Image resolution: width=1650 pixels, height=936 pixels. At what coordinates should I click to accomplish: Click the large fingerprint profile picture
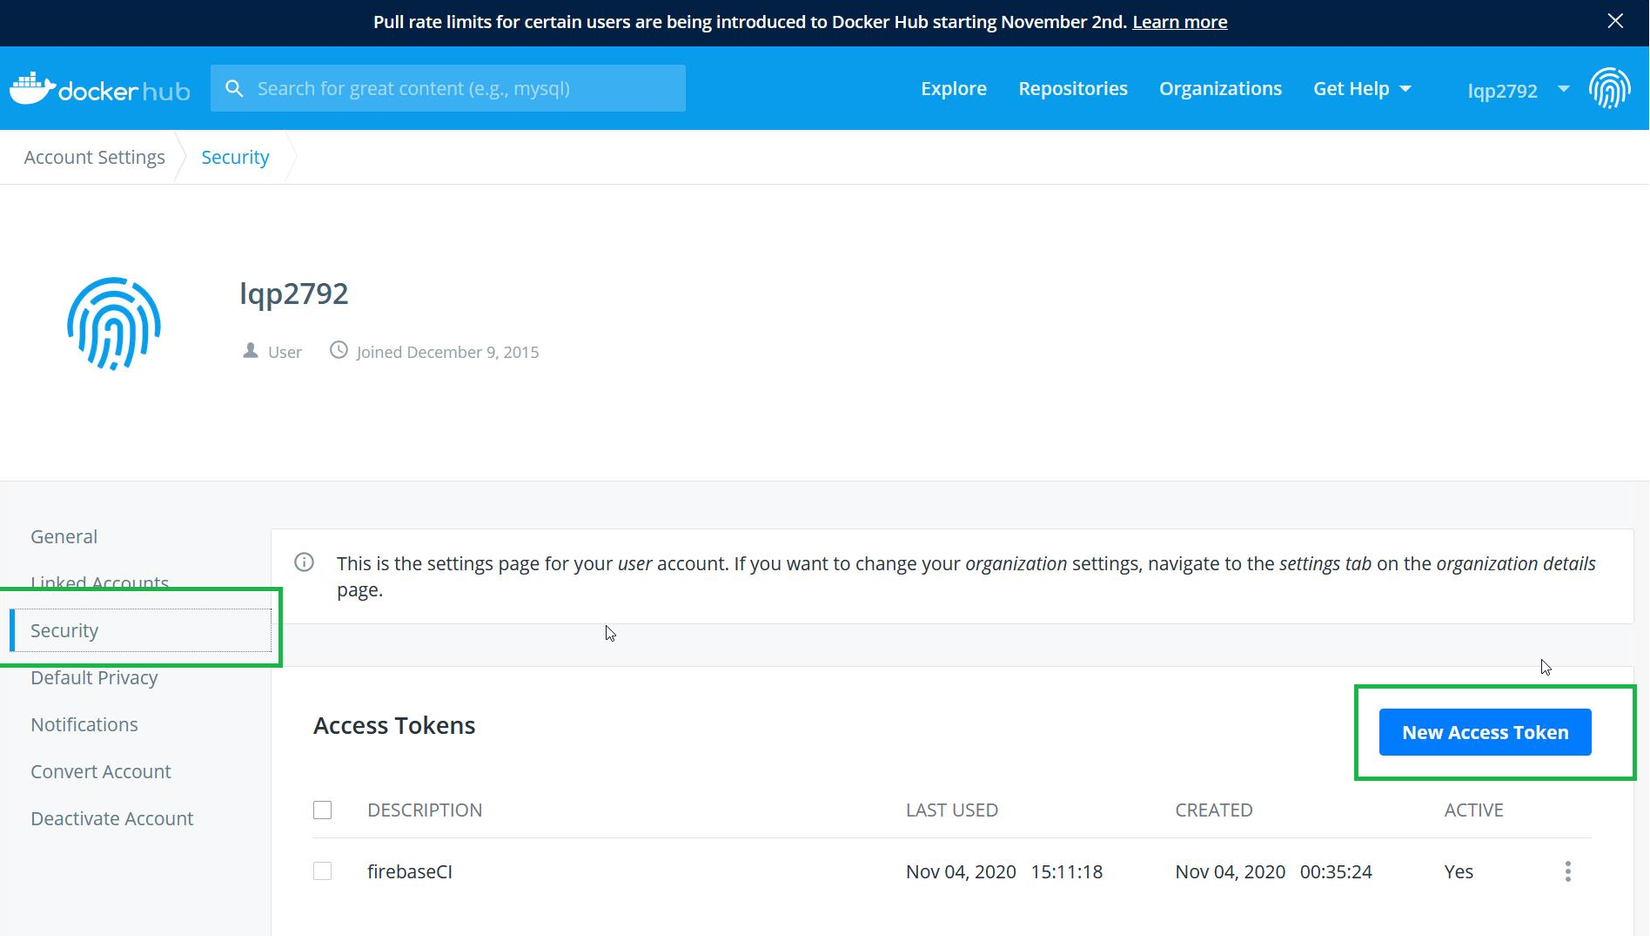click(x=114, y=324)
